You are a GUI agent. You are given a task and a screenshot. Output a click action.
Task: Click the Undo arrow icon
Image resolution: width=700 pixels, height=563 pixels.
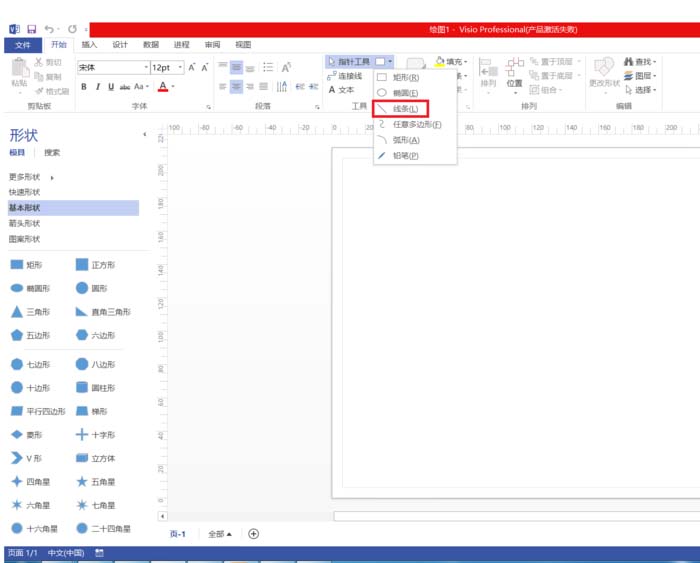coord(49,29)
